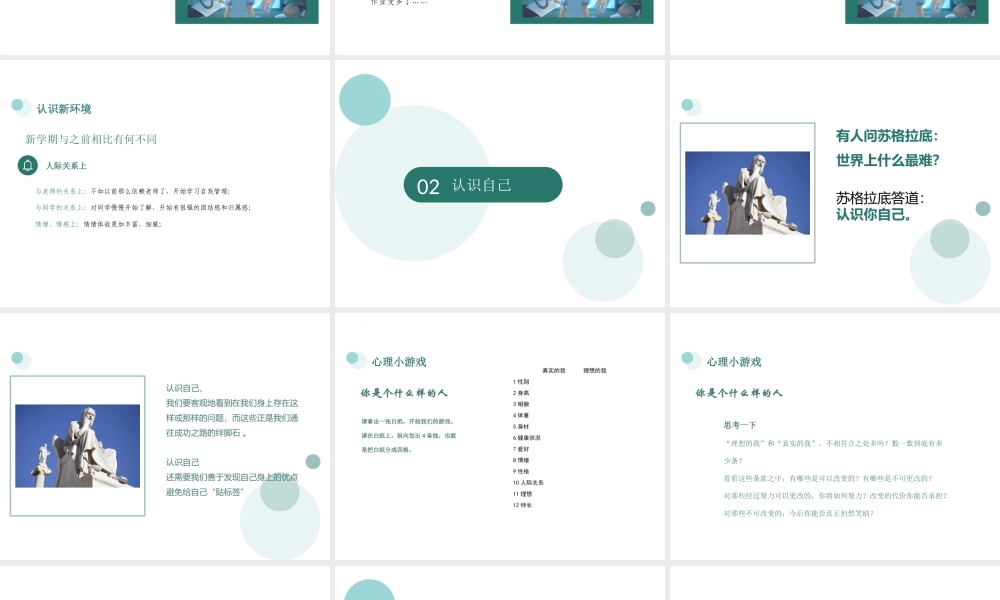Click the bell icon beside 人际关系上
Screen dimensions: 1000x600
[27, 166]
